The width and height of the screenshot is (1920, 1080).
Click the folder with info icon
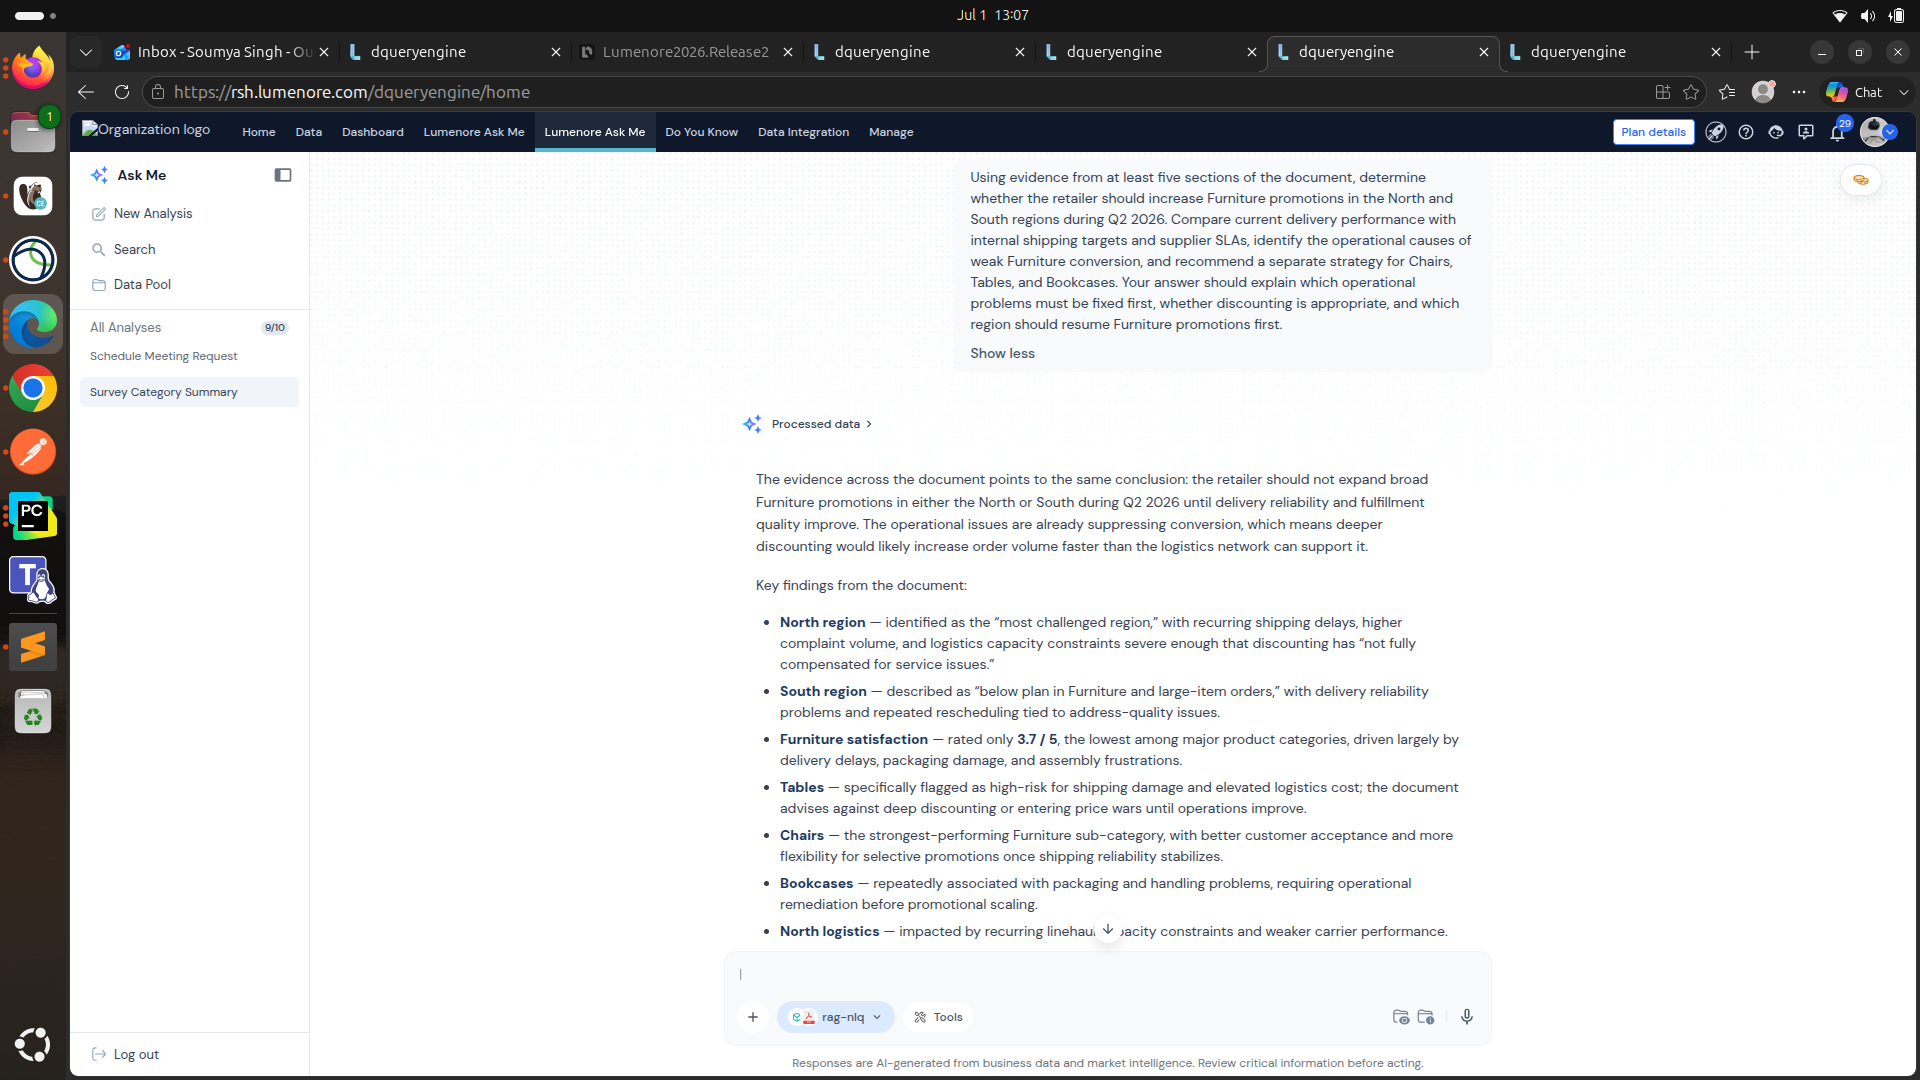click(x=1426, y=1017)
